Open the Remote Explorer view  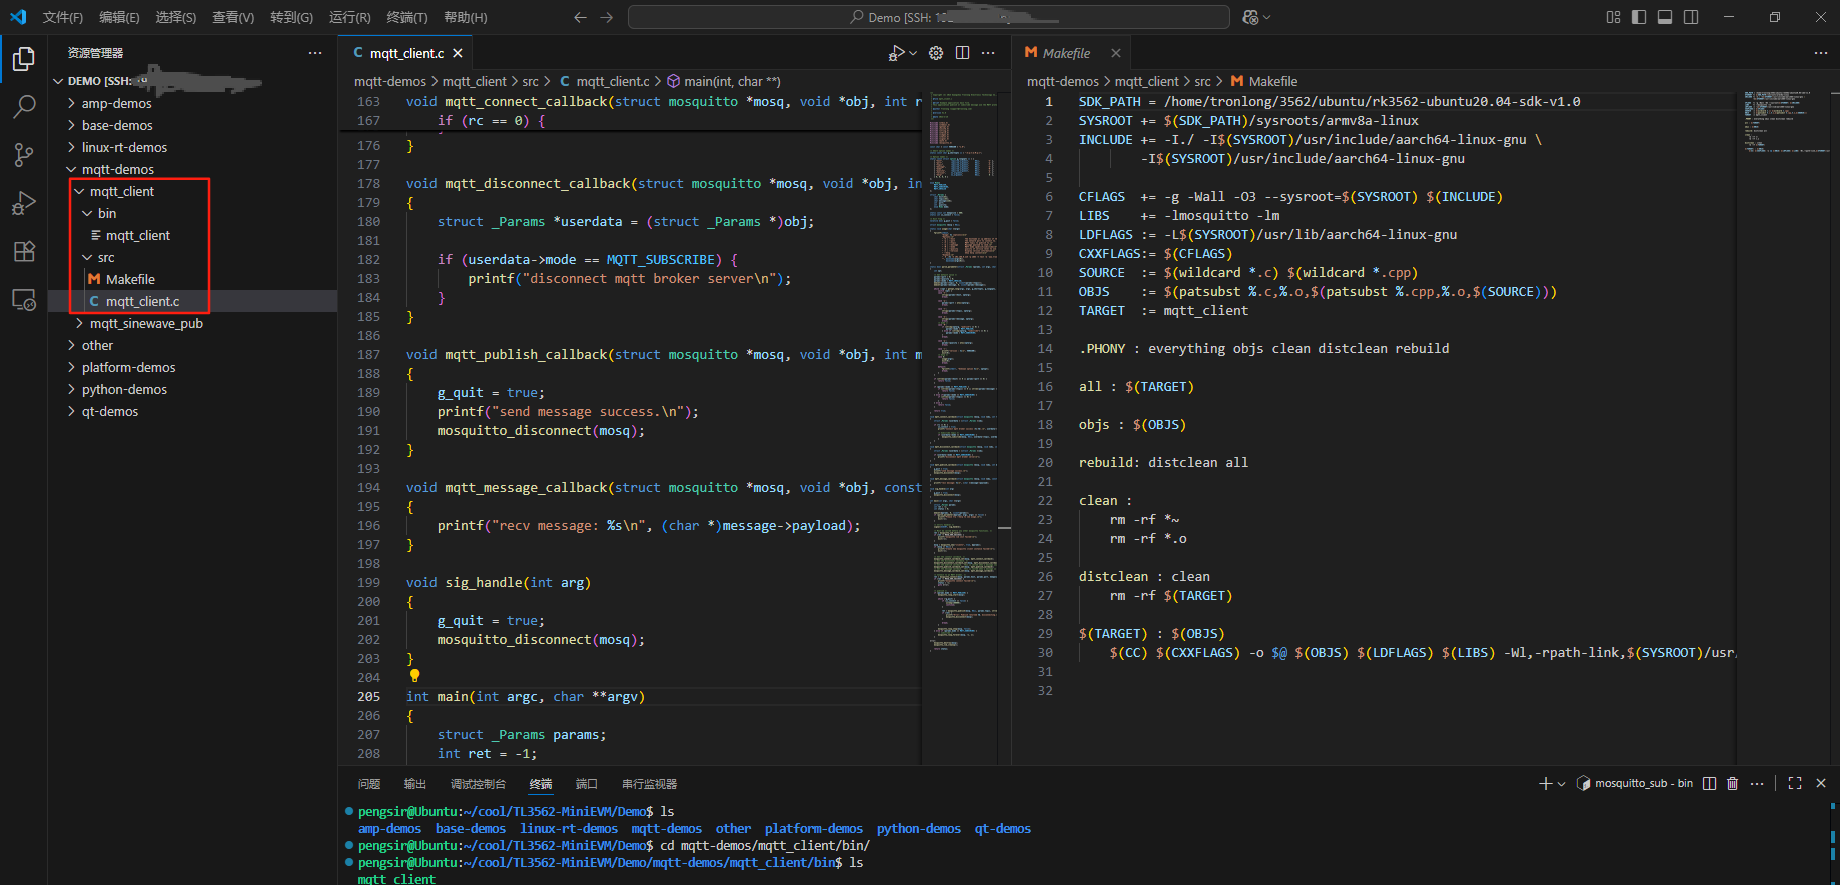(x=24, y=300)
